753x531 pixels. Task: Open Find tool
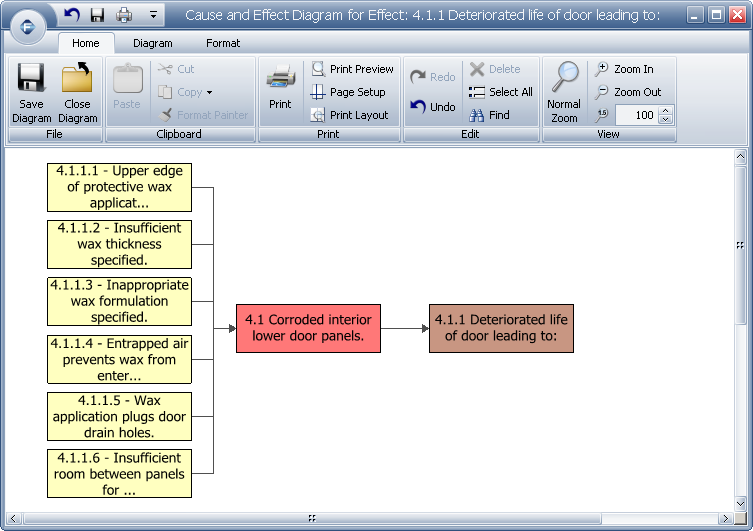pos(489,115)
